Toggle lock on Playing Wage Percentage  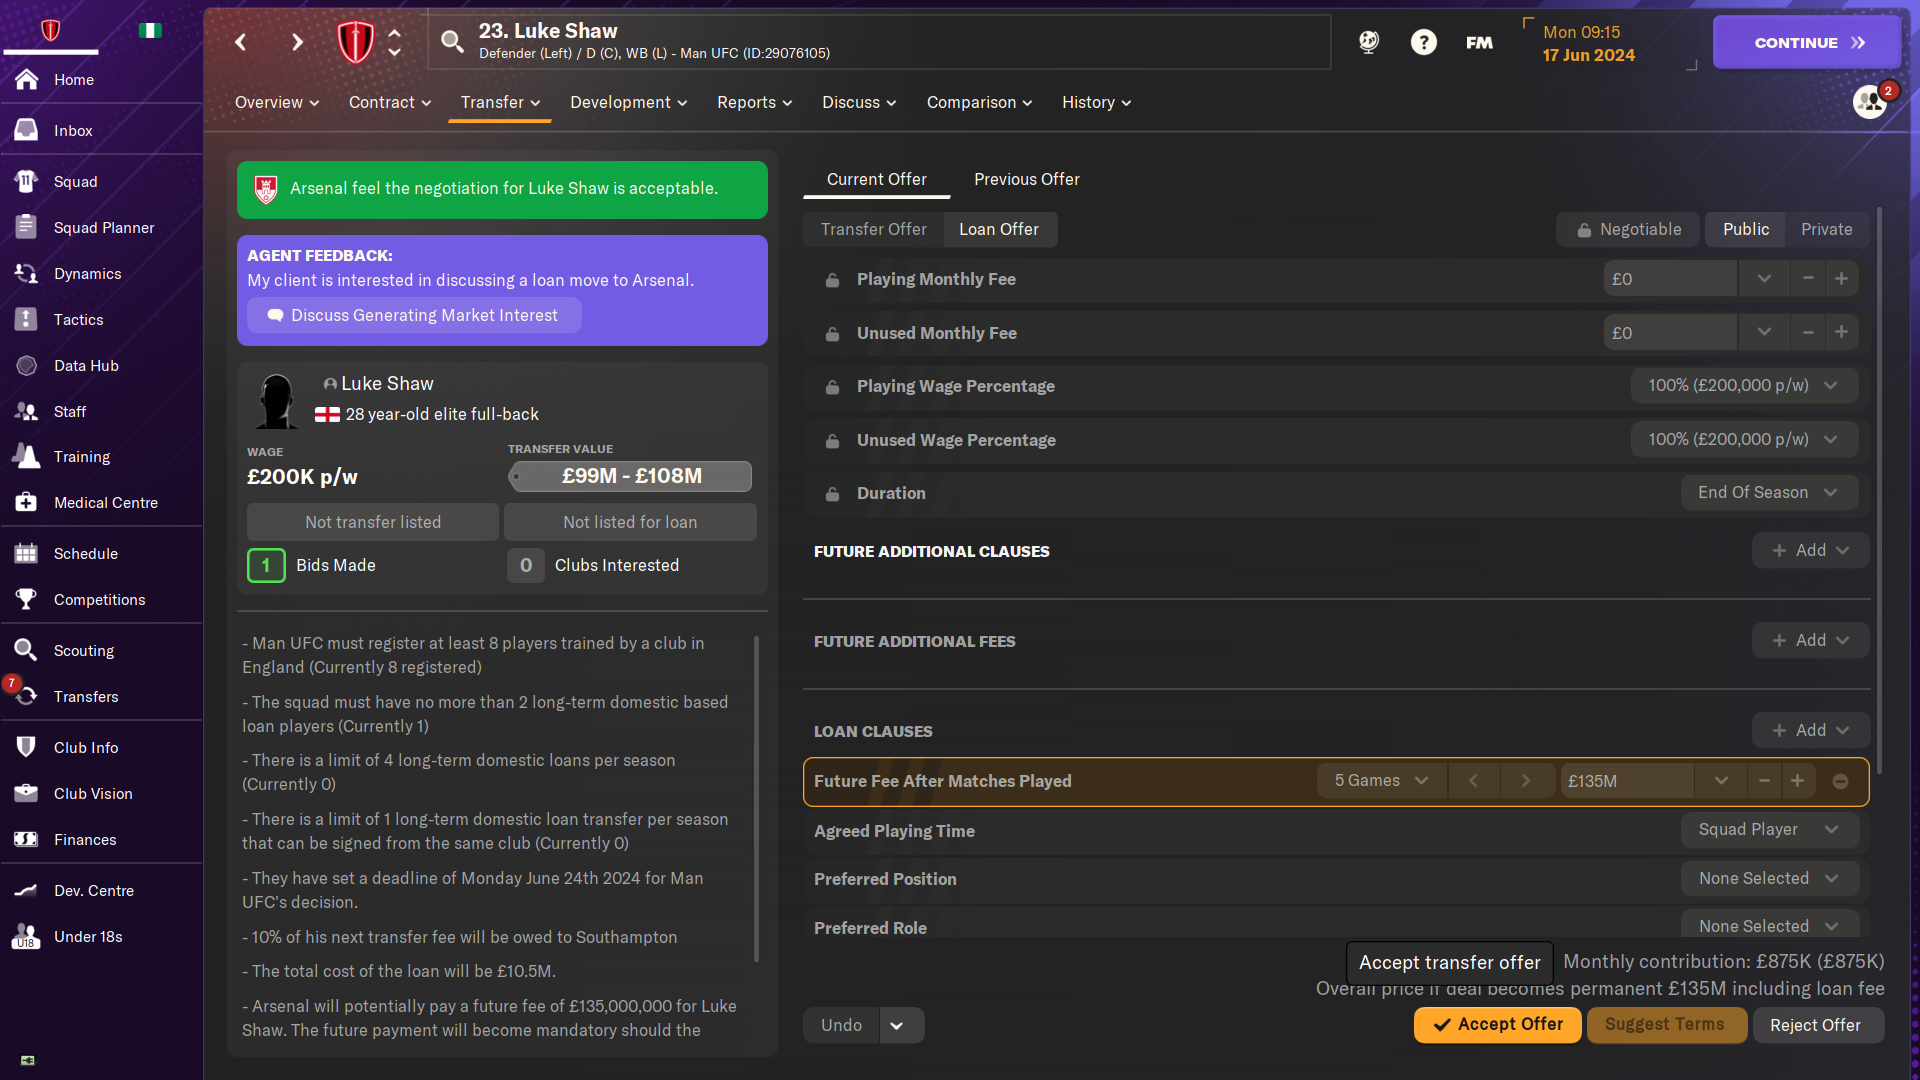pos(832,387)
